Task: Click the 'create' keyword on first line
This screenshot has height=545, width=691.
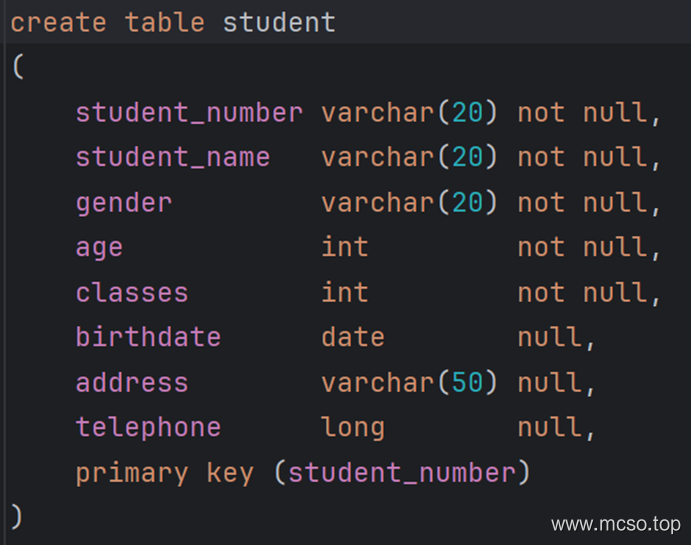Action: tap(58, 22)
